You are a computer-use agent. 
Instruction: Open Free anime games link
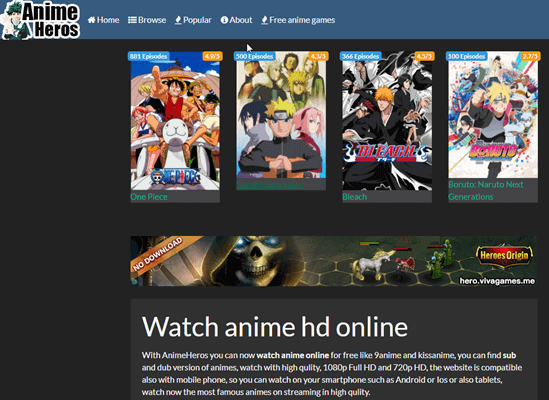point(298,20)
